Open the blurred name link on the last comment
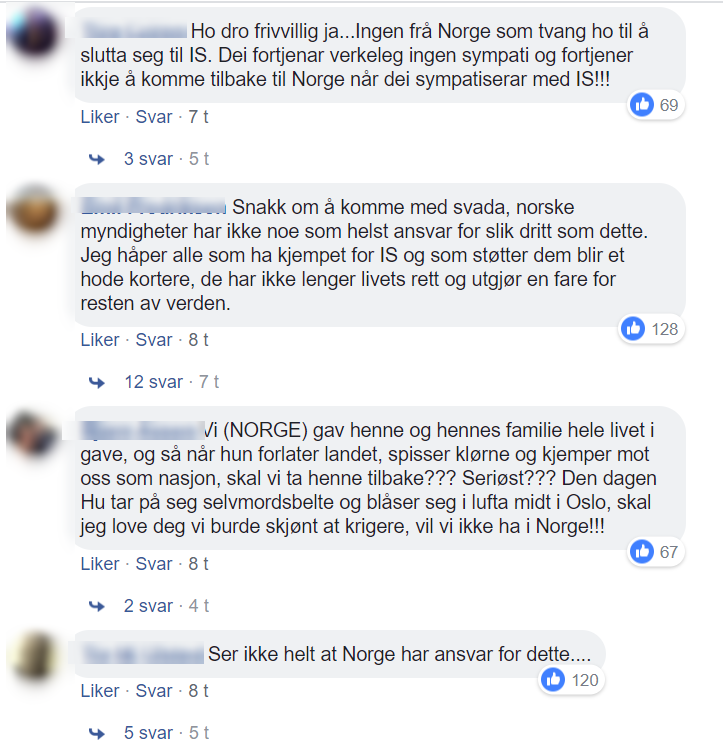Viewport: 723px width, 753px height. [x=143, y=655]
